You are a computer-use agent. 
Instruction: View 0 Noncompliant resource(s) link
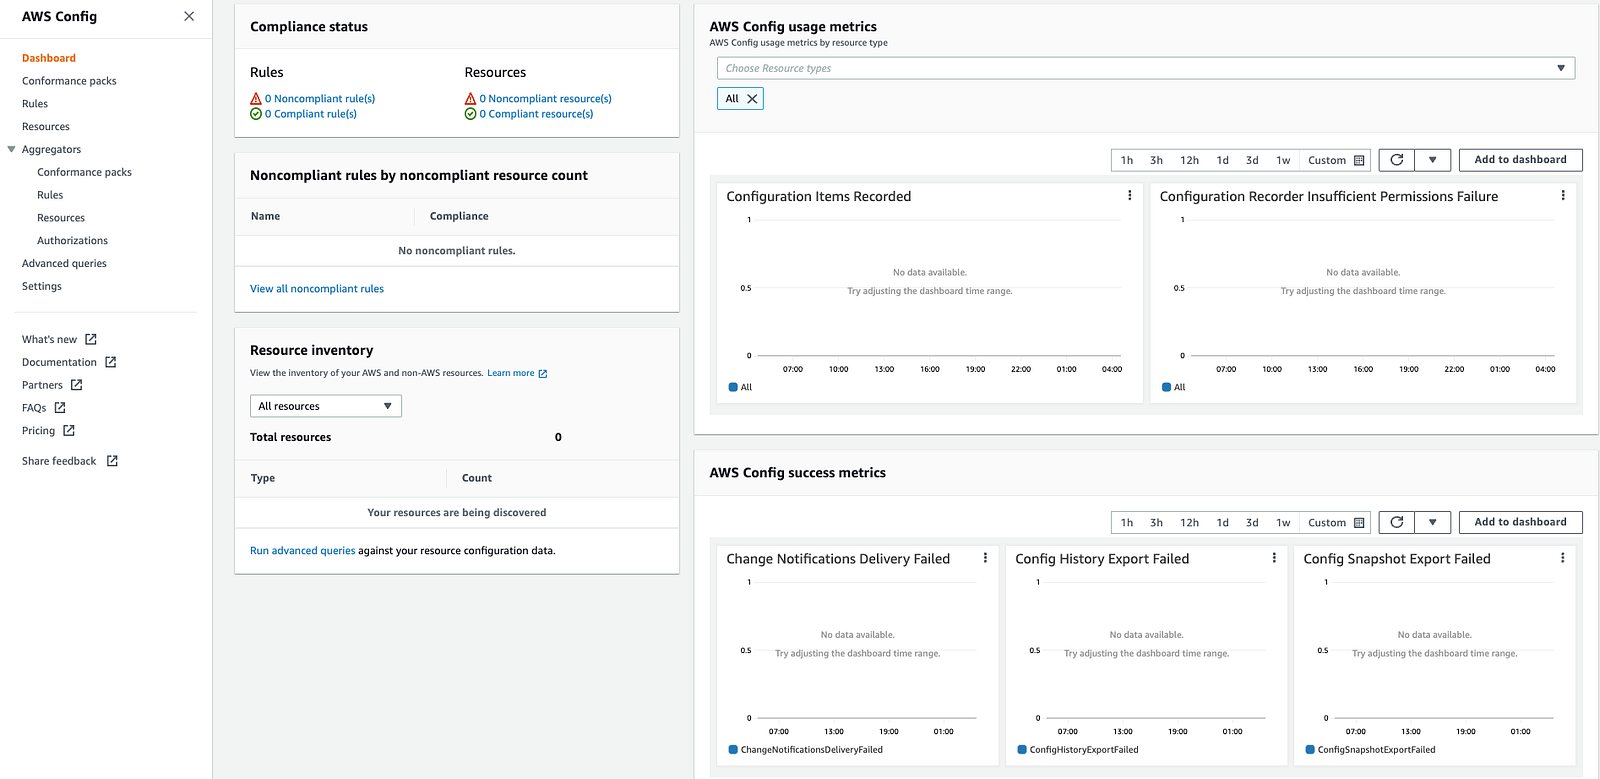pyautogui.click(x=545, y=99)
